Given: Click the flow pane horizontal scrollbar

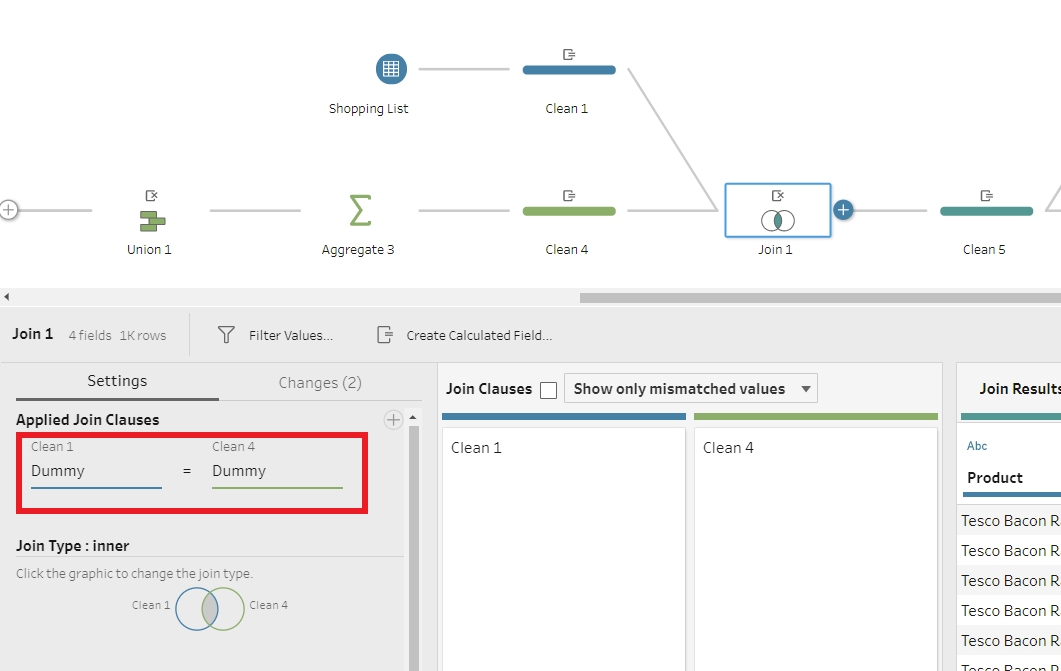Looking at the screenshot, I should (x=820, y=298).
